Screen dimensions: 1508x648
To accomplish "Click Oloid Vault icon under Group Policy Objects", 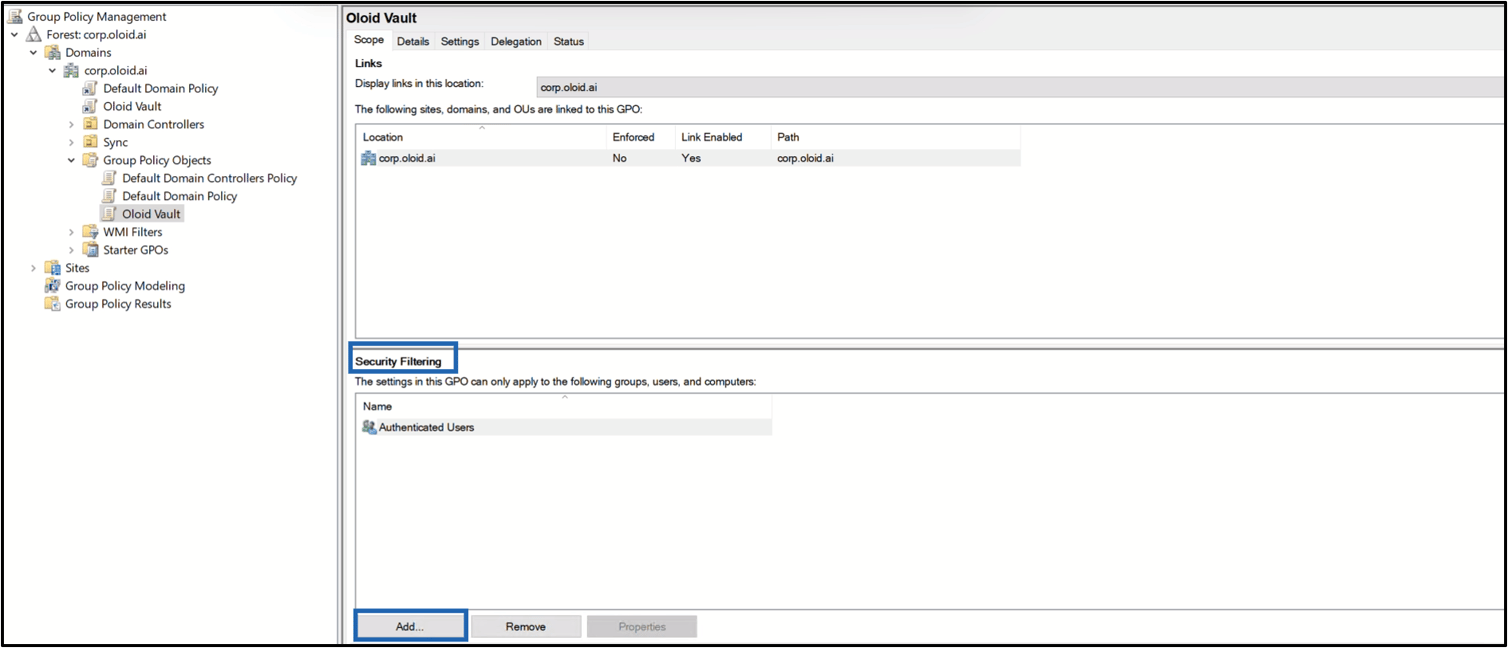I will click(x=110, y=214).
